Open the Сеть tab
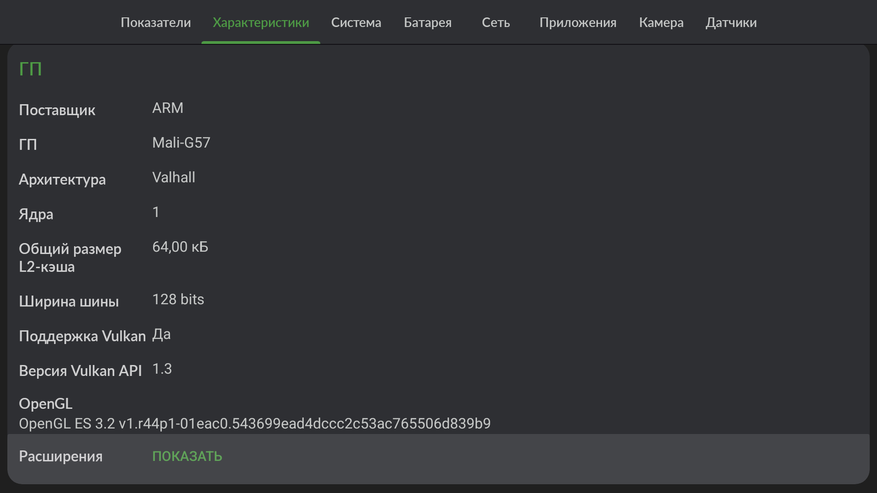The width and height of the screenshot is (877, 493). 495,22
